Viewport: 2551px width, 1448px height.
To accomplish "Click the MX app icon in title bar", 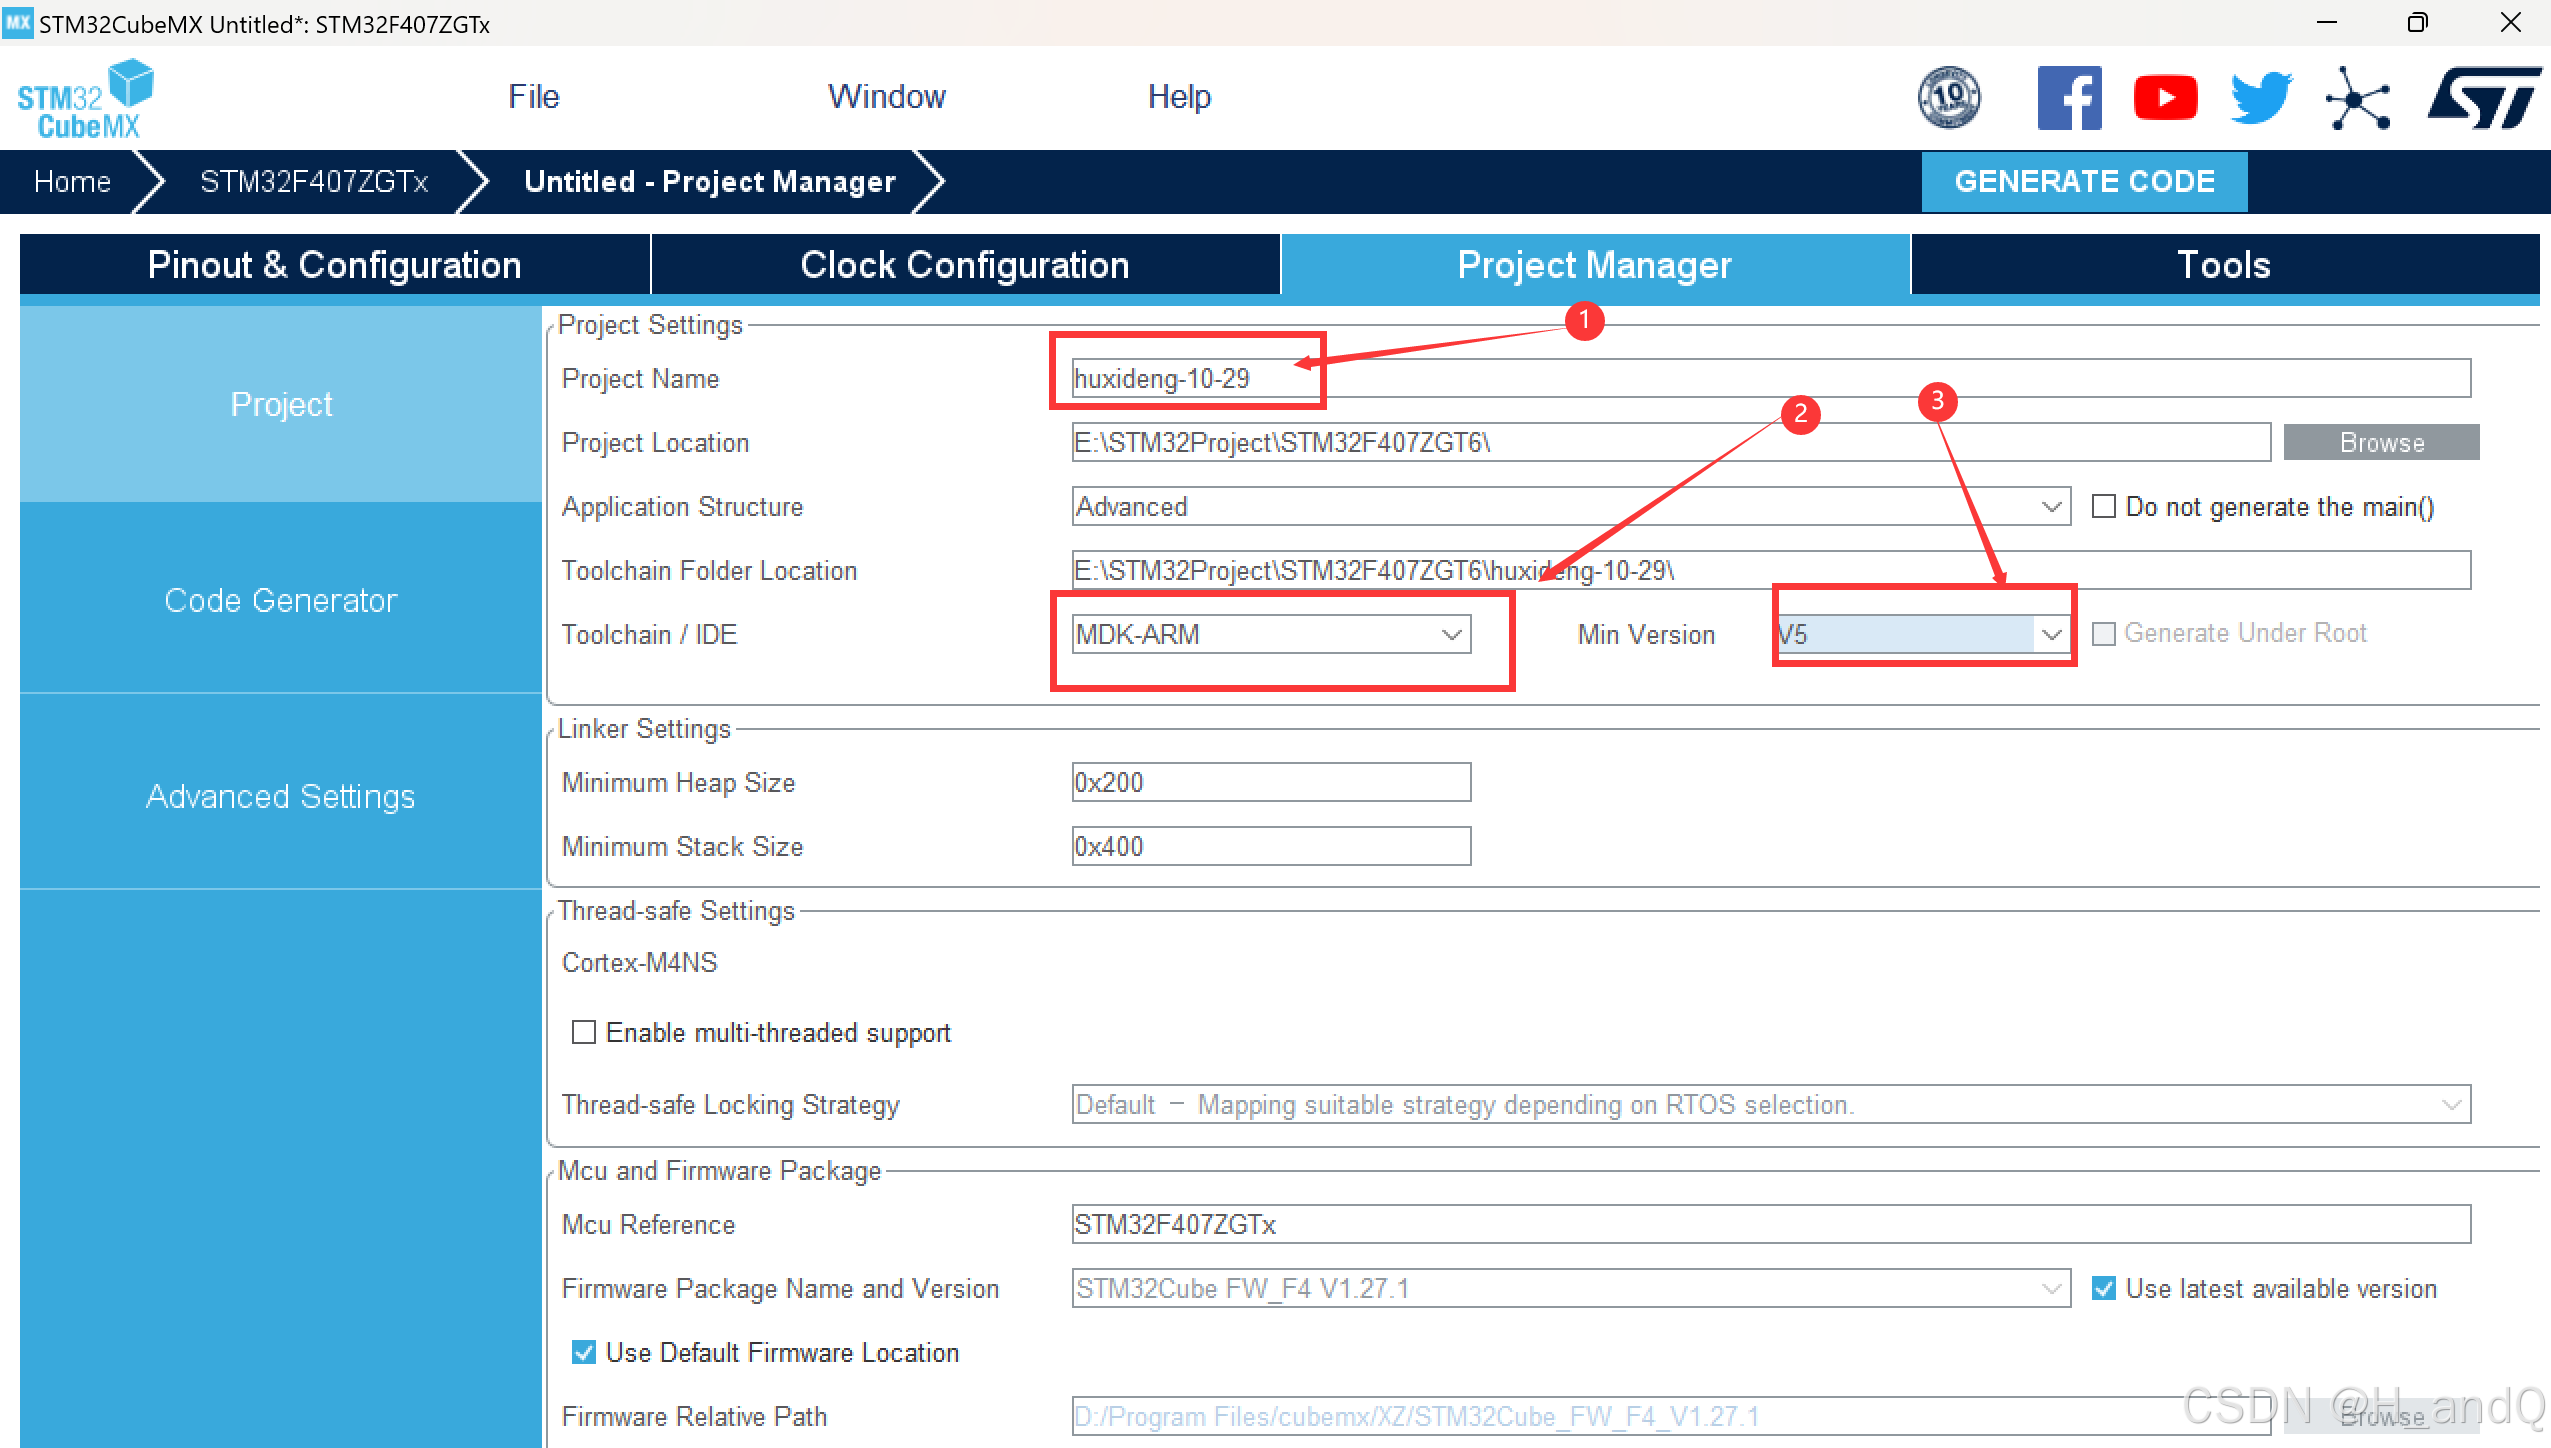I will [x=18, y=22].
